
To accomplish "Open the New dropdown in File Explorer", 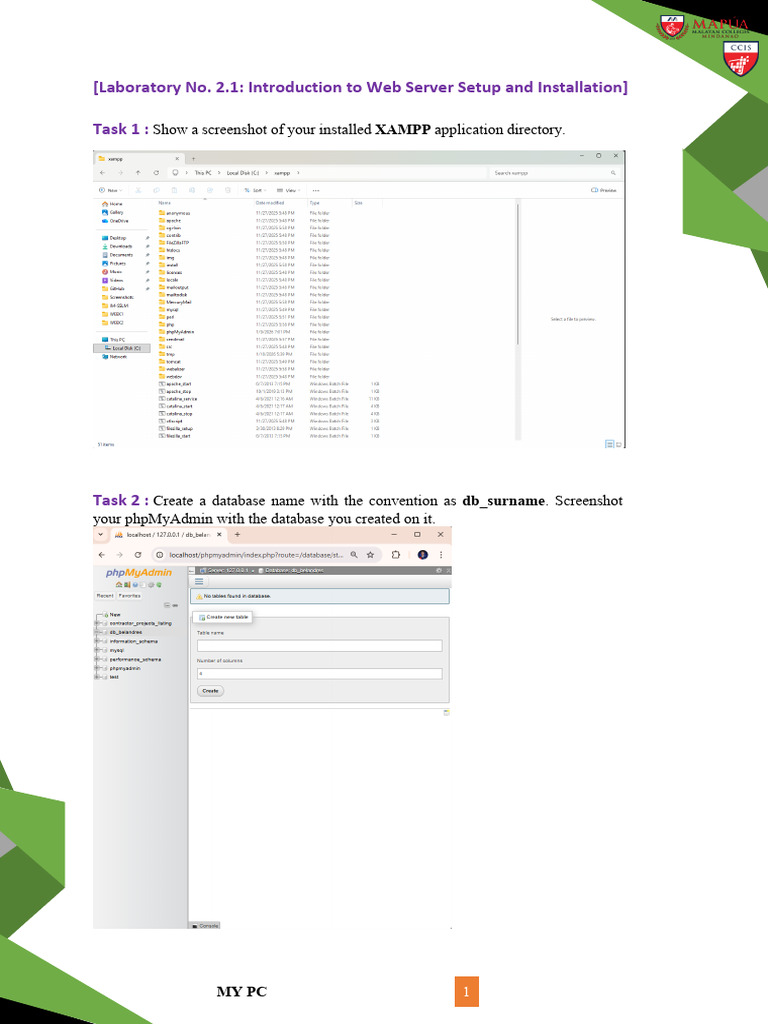I will click(x=110, y=191).
